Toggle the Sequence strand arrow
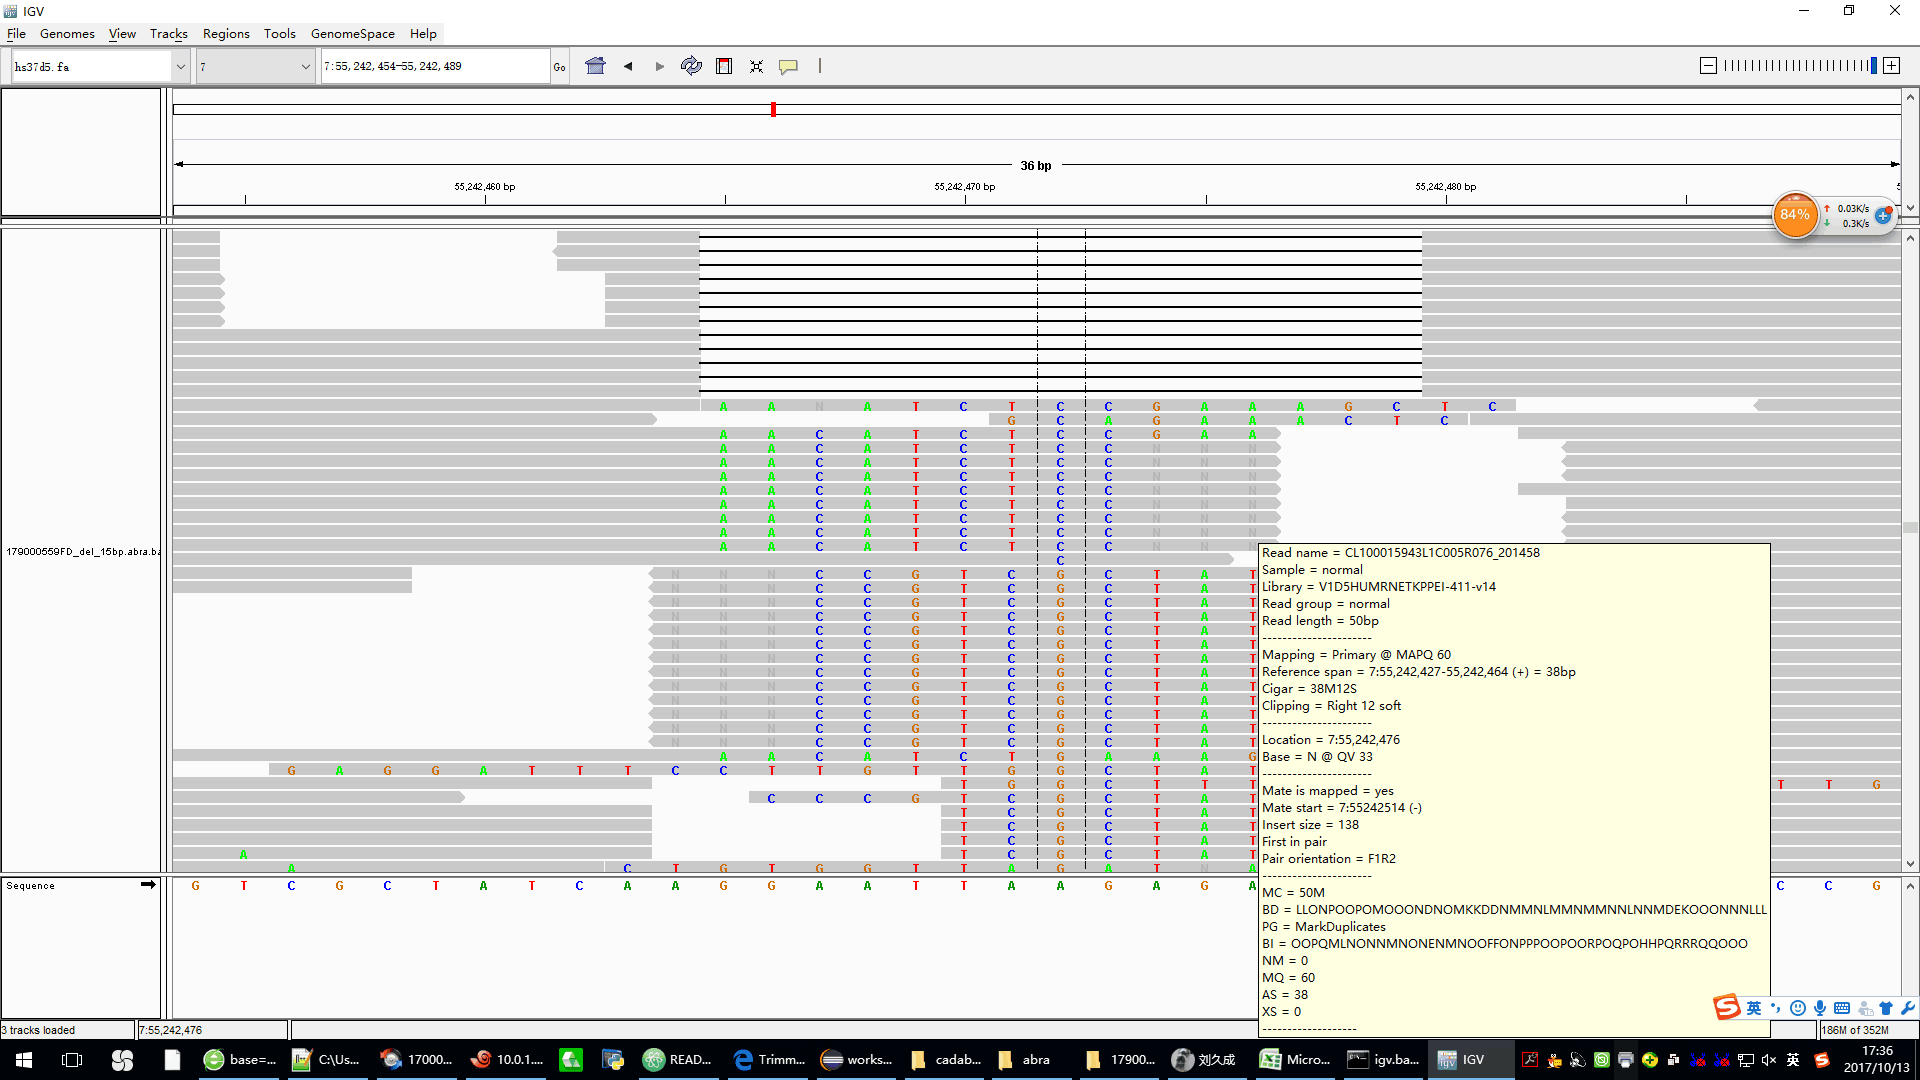Image resolution: width=1920 pixels, height=1080 pixels. [x=148, y=884]
